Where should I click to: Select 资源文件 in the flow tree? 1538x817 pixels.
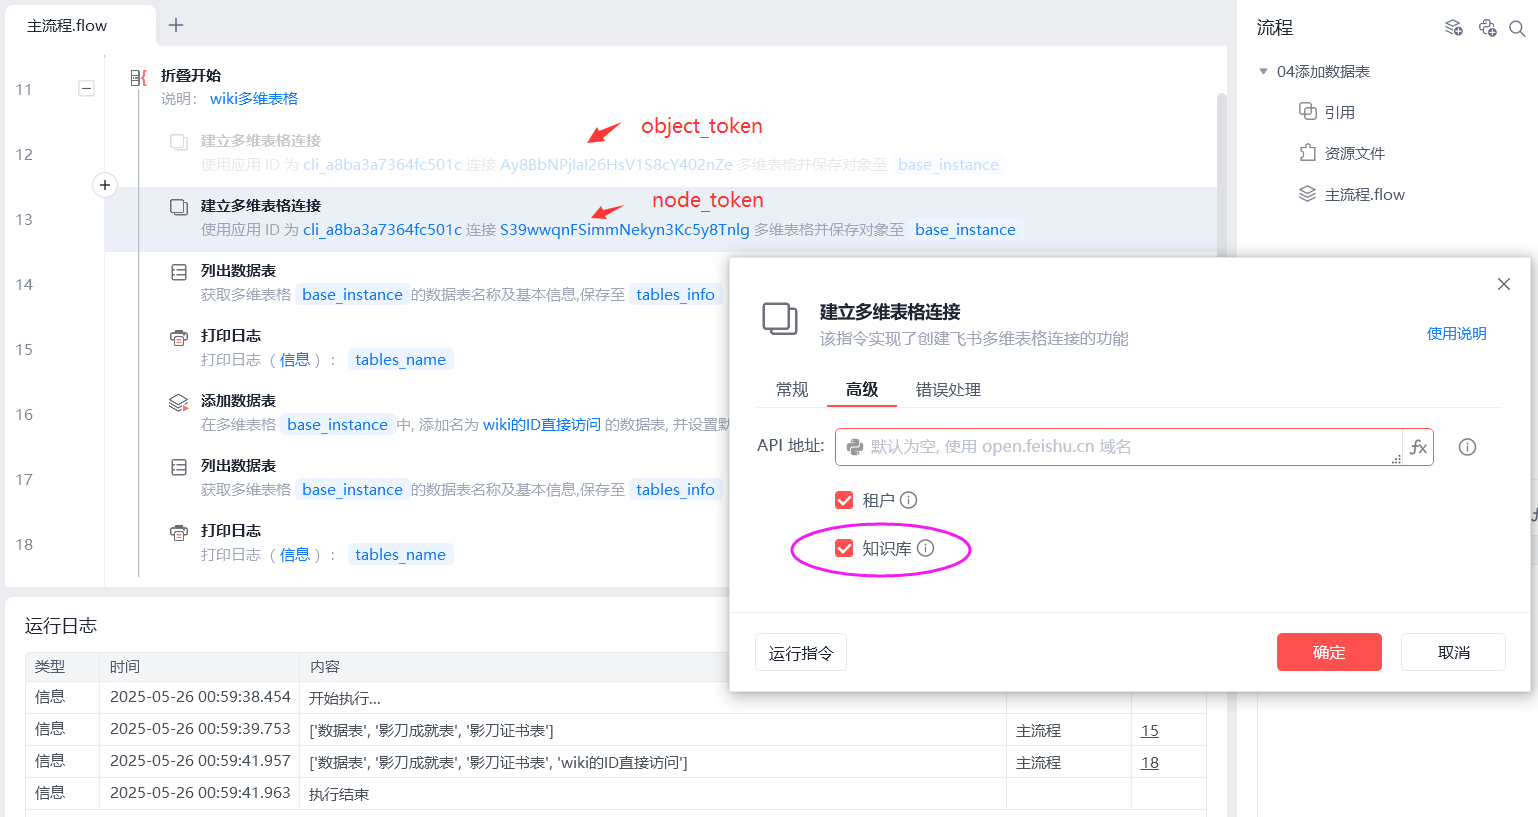tap(1354, 153)
